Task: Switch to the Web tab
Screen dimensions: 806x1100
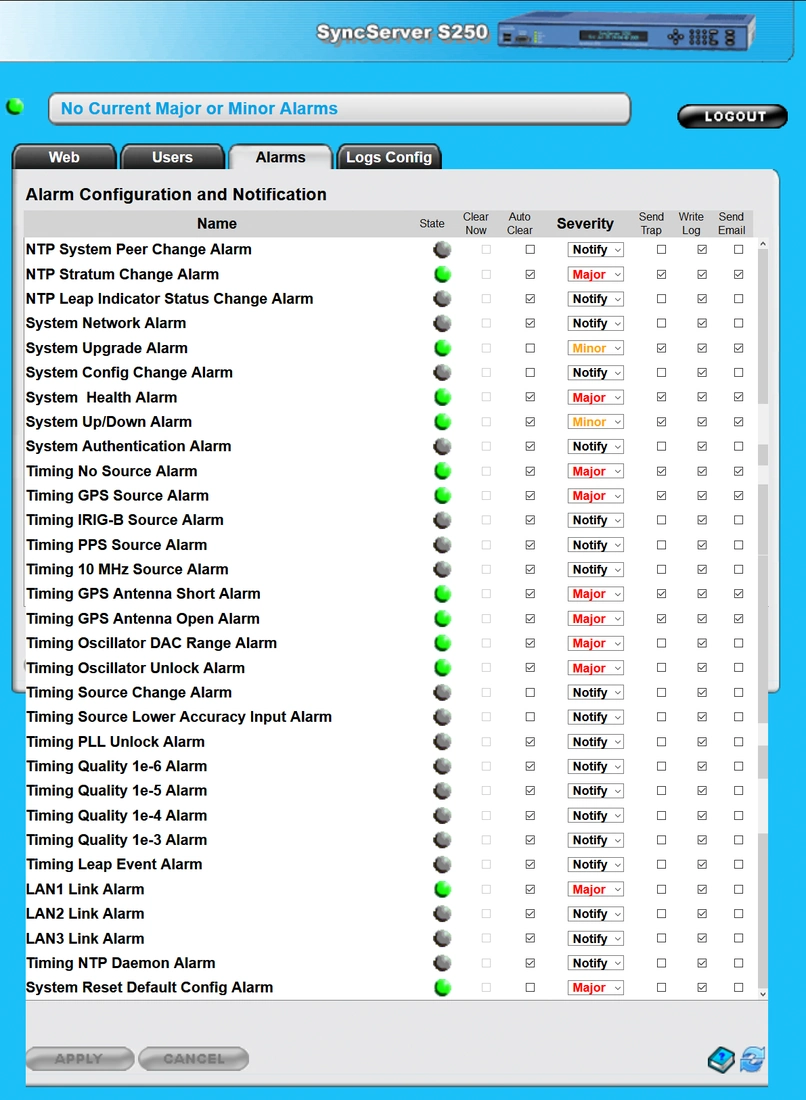Action: [x=64, y=157]
